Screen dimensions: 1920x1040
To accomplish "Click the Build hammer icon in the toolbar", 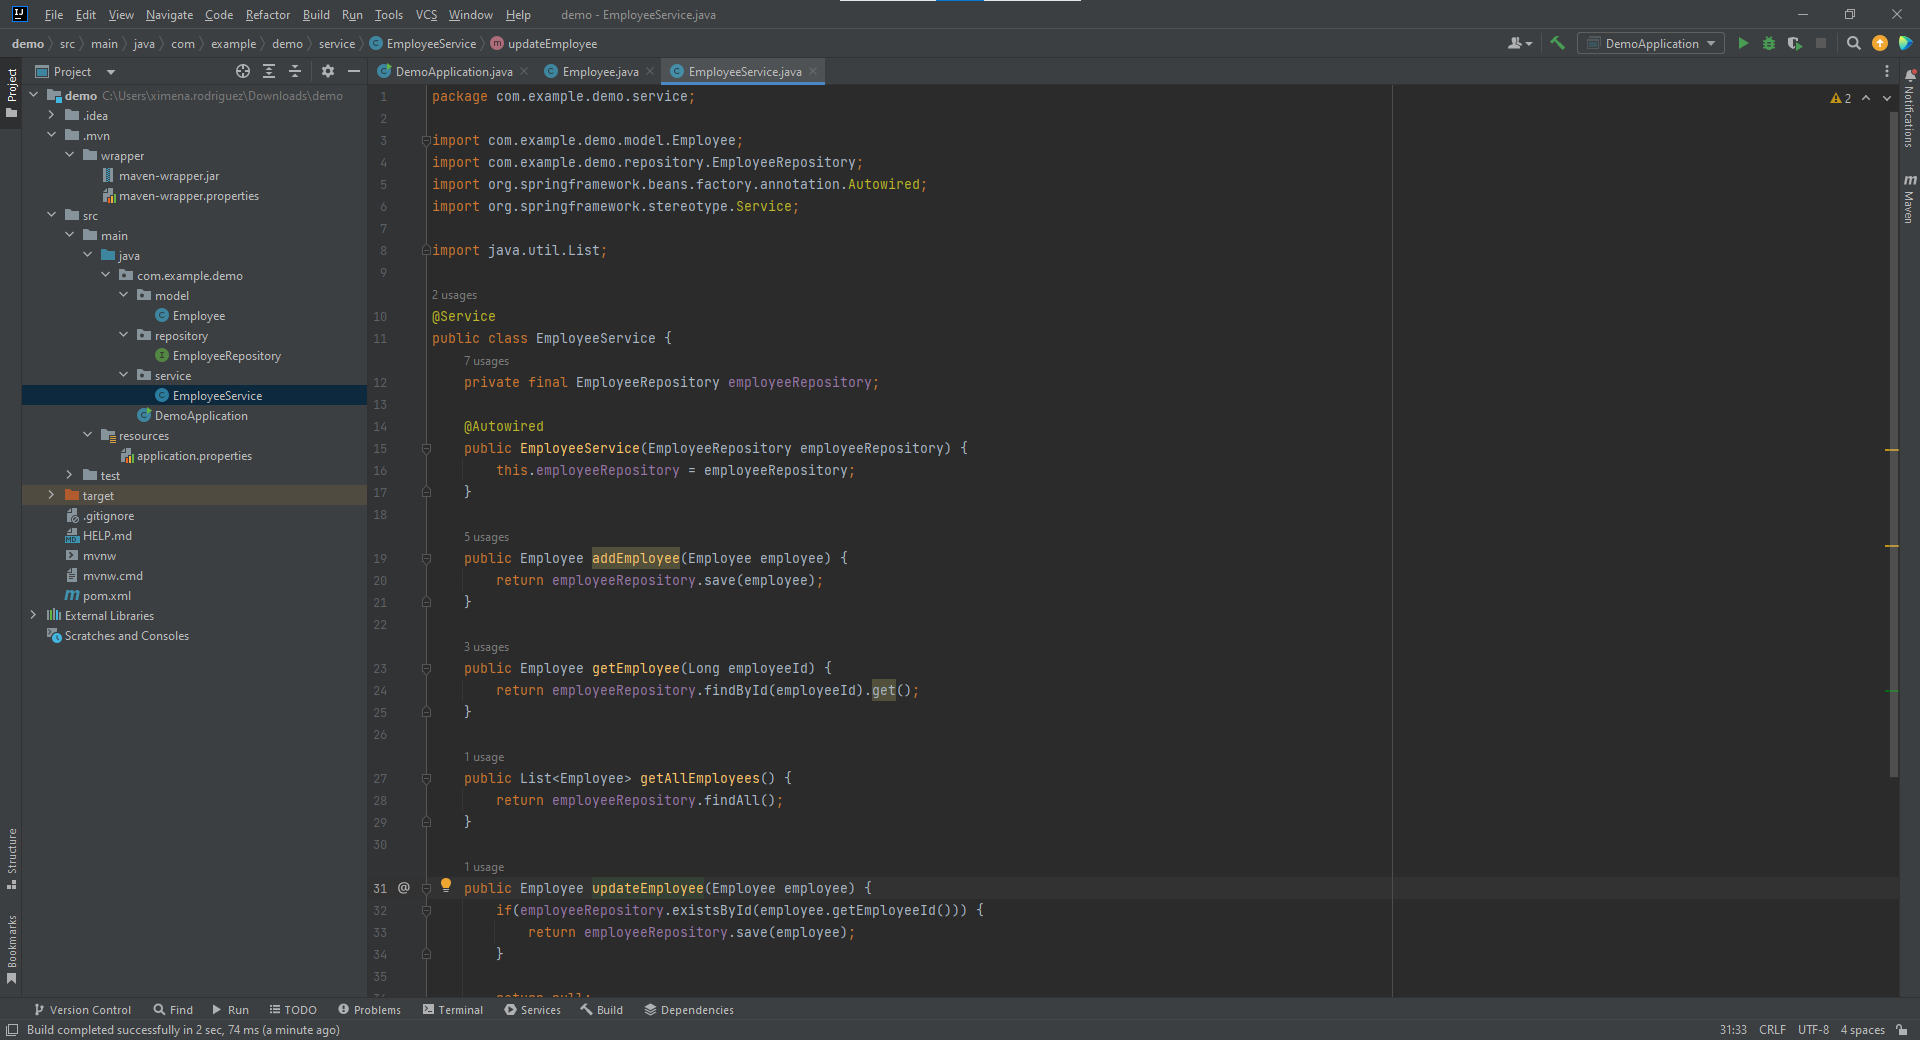I will (x=1557, y=43).
